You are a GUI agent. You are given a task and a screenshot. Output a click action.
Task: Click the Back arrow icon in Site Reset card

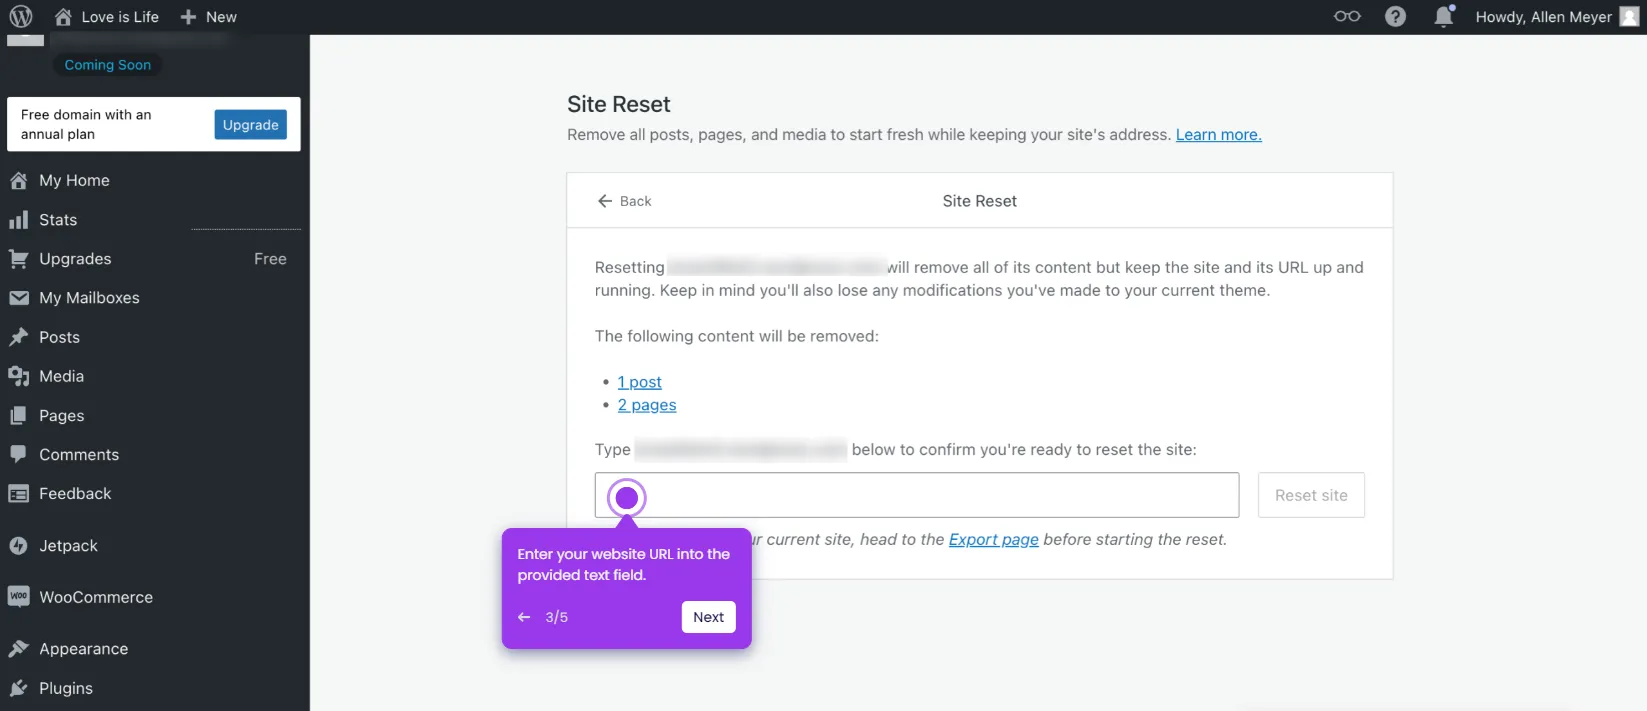click(x=605, y=201)
